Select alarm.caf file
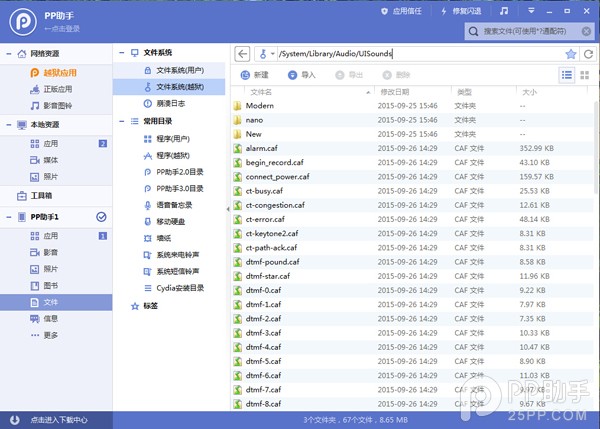This screenshot has height=429, width=600. (x=412, y=148)
